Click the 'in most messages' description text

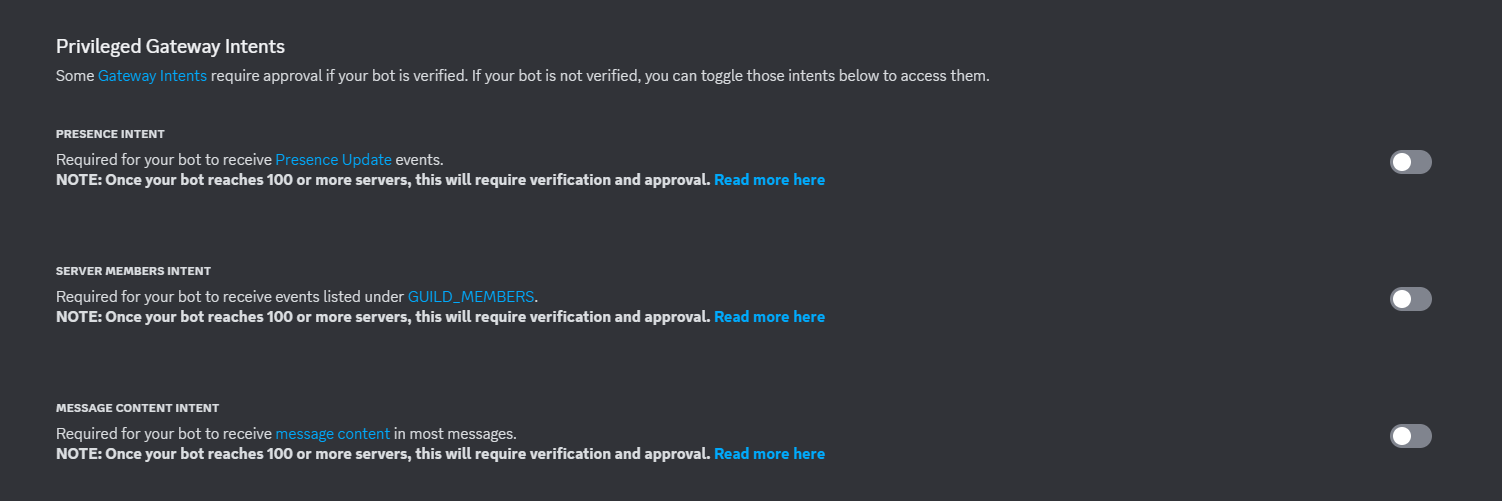click(x=455, y=433)
